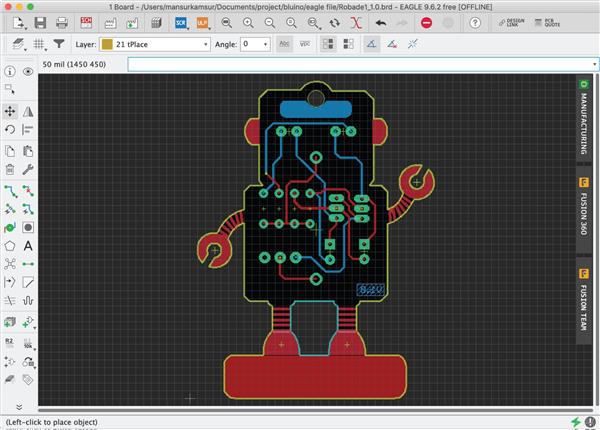Screen dimensions: 600x430
Task: Toggle the grid settings button
Action: click(x=40, y=44)
